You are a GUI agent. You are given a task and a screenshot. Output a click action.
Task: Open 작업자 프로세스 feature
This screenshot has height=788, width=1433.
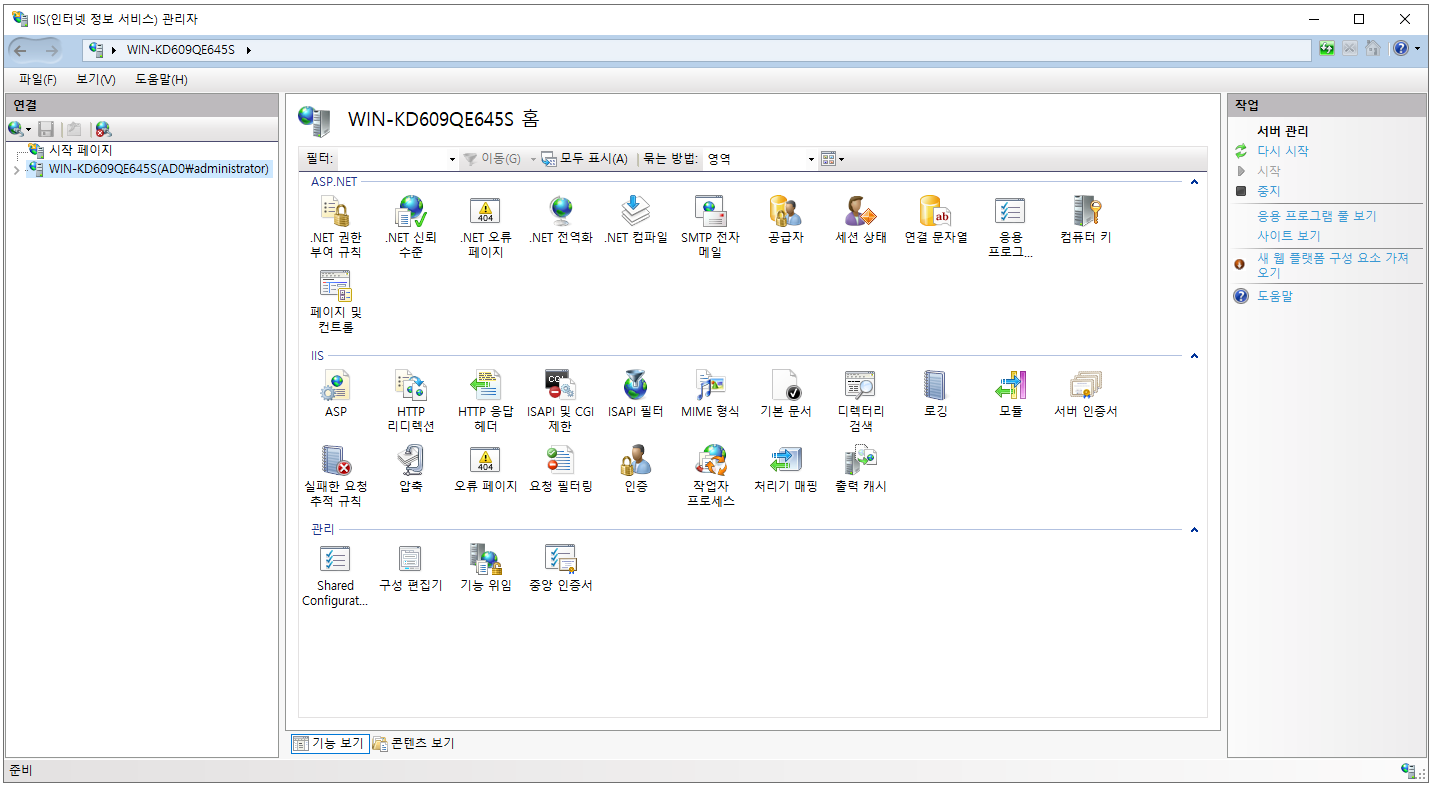pos(711,476)
